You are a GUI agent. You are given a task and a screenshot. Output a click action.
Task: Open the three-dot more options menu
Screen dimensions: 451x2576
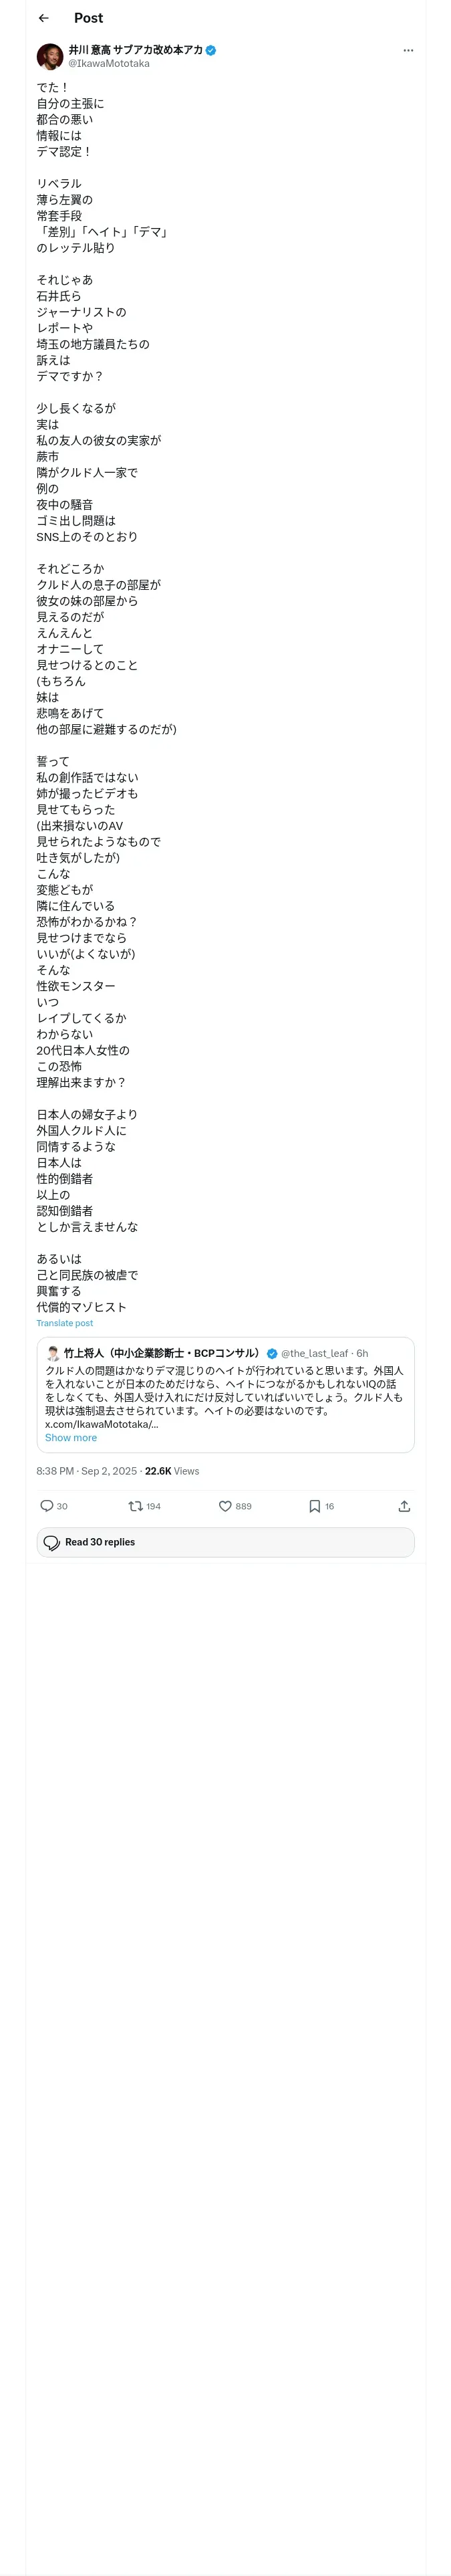408,50
